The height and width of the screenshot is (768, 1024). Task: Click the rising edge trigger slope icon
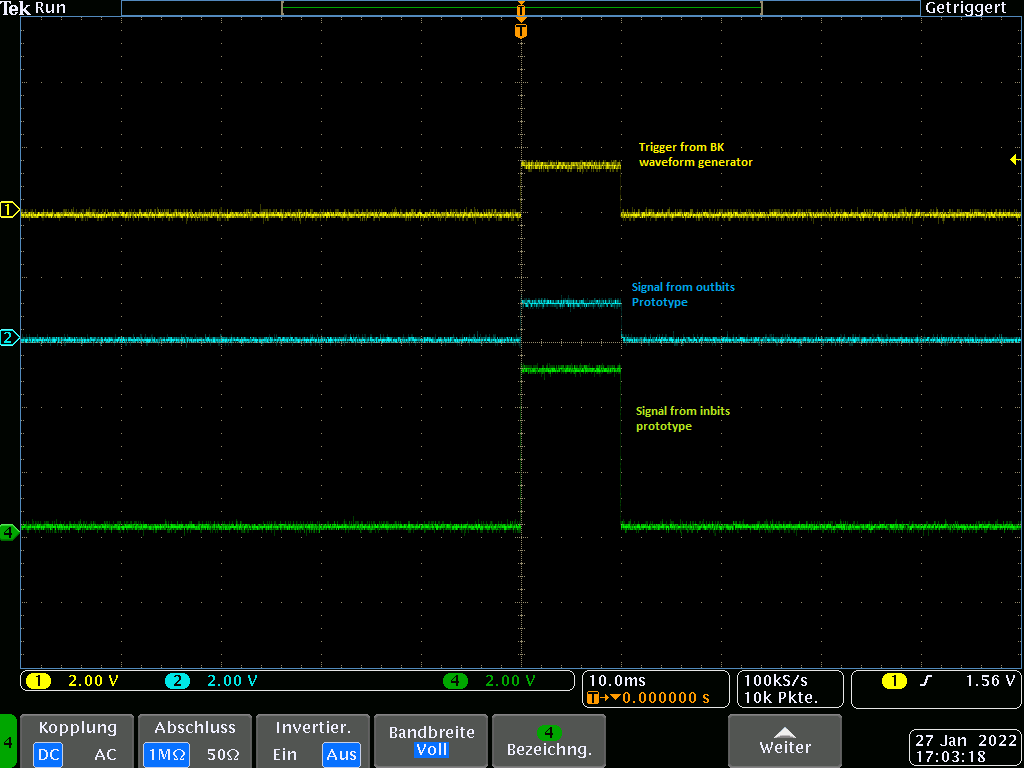[926, 681]
